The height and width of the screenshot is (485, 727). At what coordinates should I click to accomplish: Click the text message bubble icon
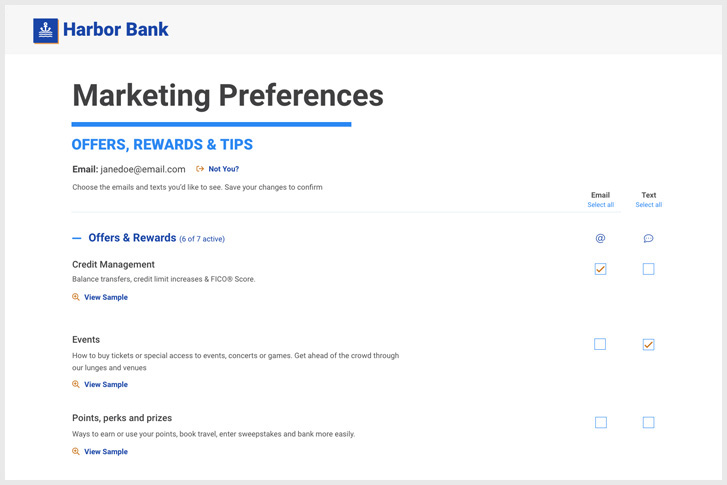pos(648,238)
